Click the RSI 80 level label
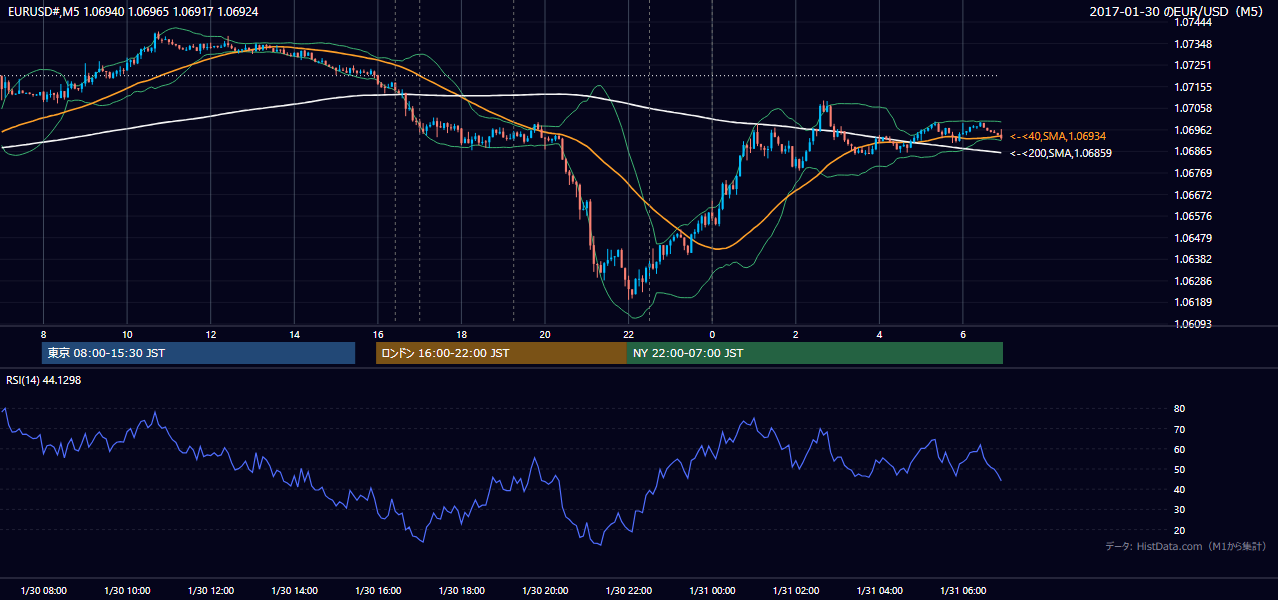 [x=1179, y=409]
